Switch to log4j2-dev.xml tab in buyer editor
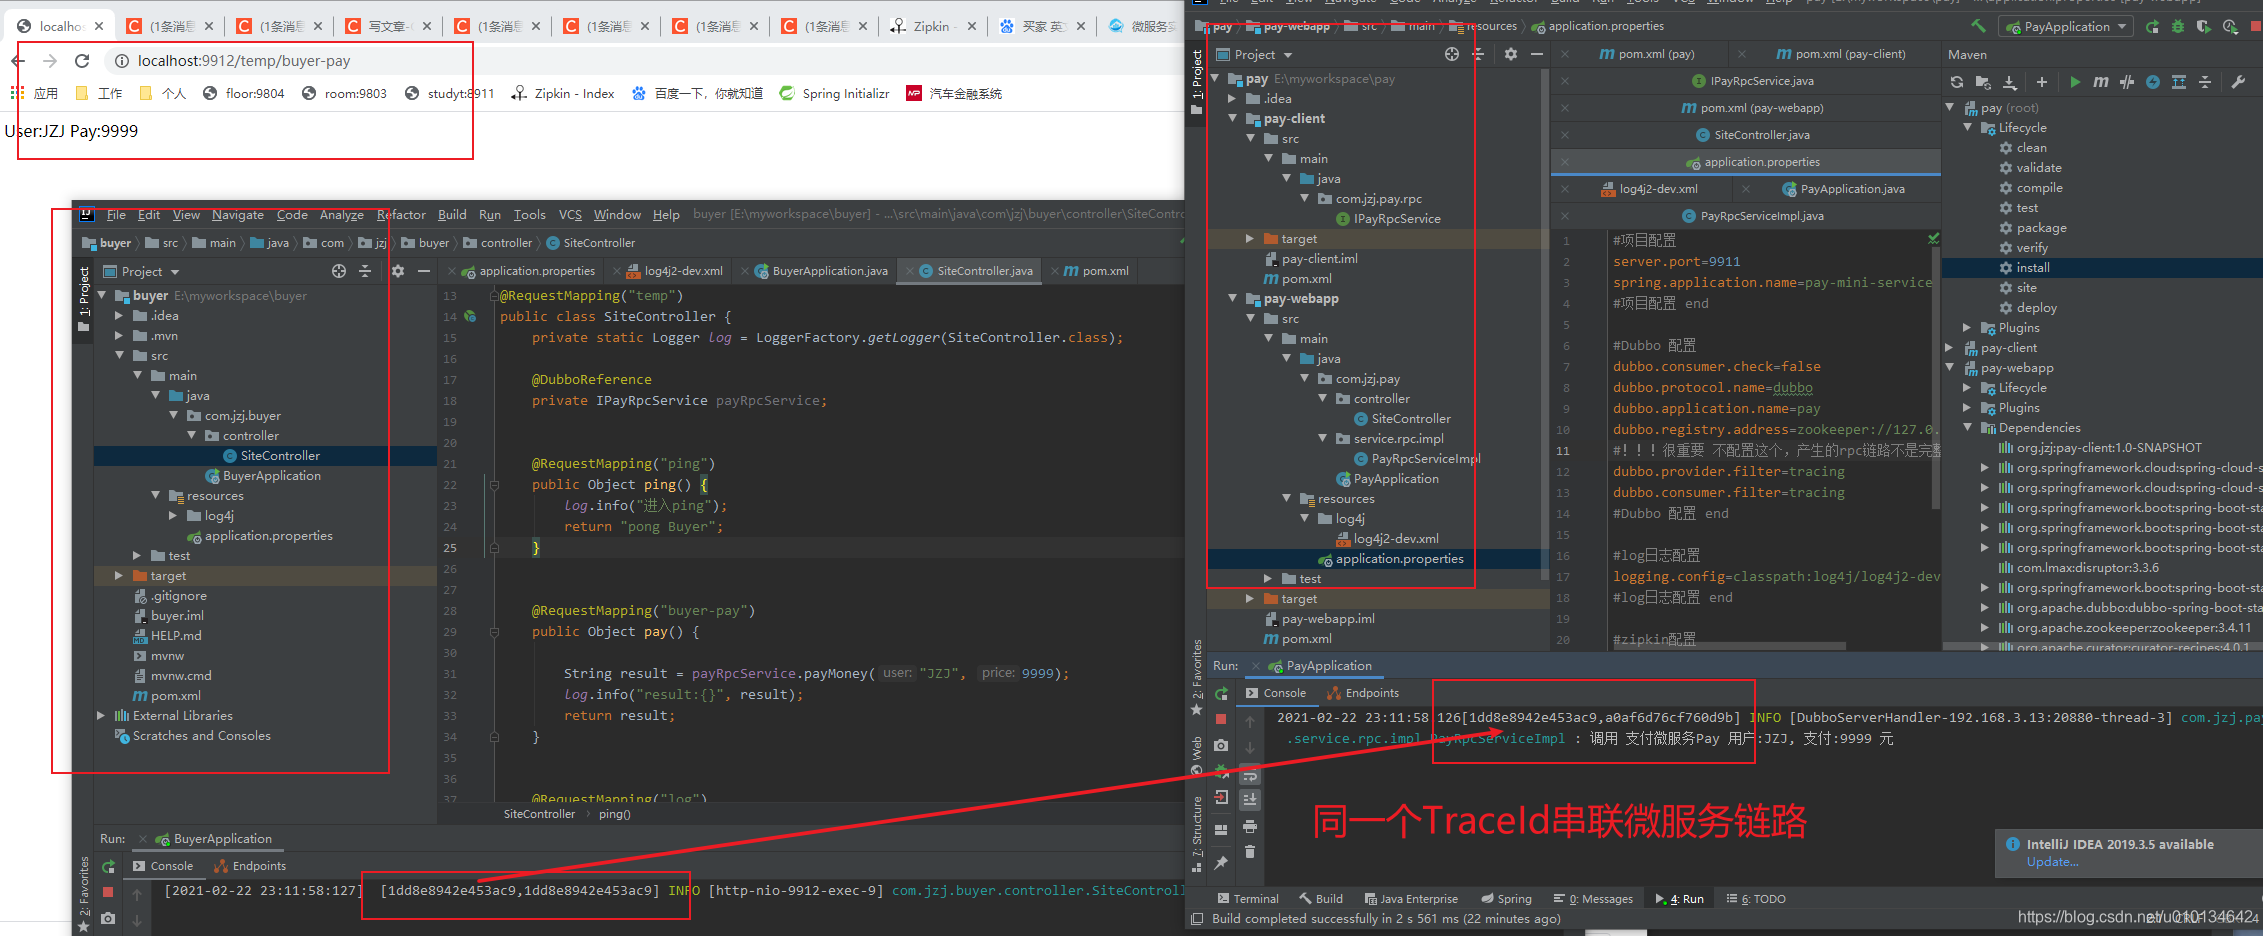2263x936 pixels. pos(674,271)
